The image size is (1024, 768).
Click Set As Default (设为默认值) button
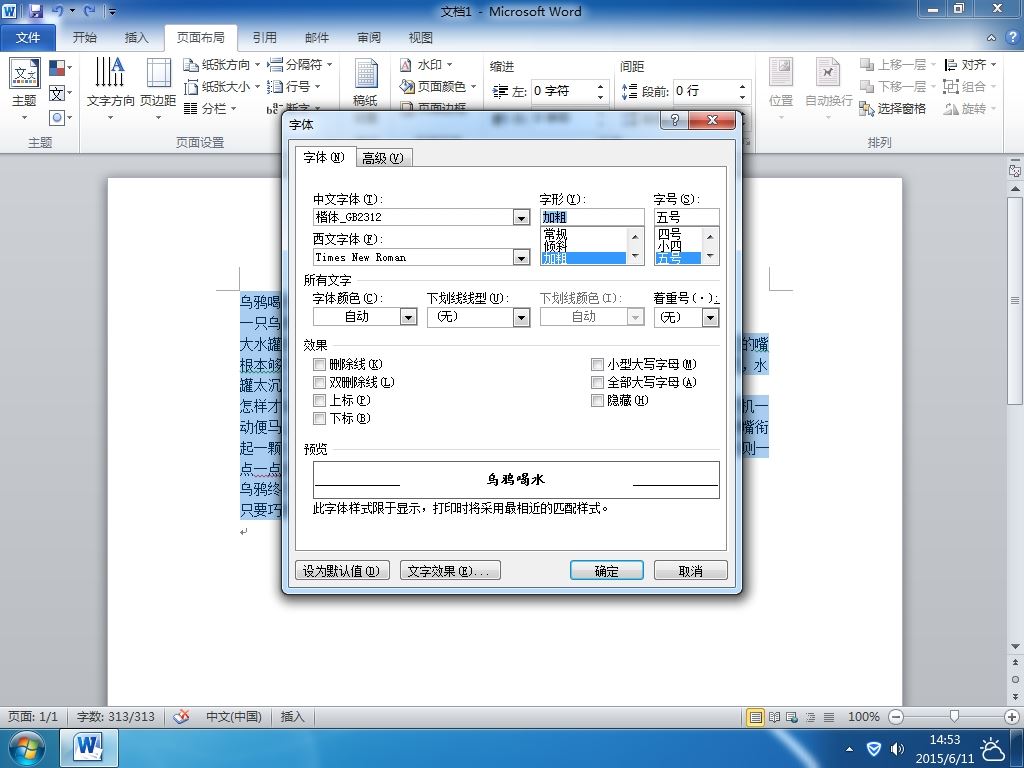coord(342,571)
